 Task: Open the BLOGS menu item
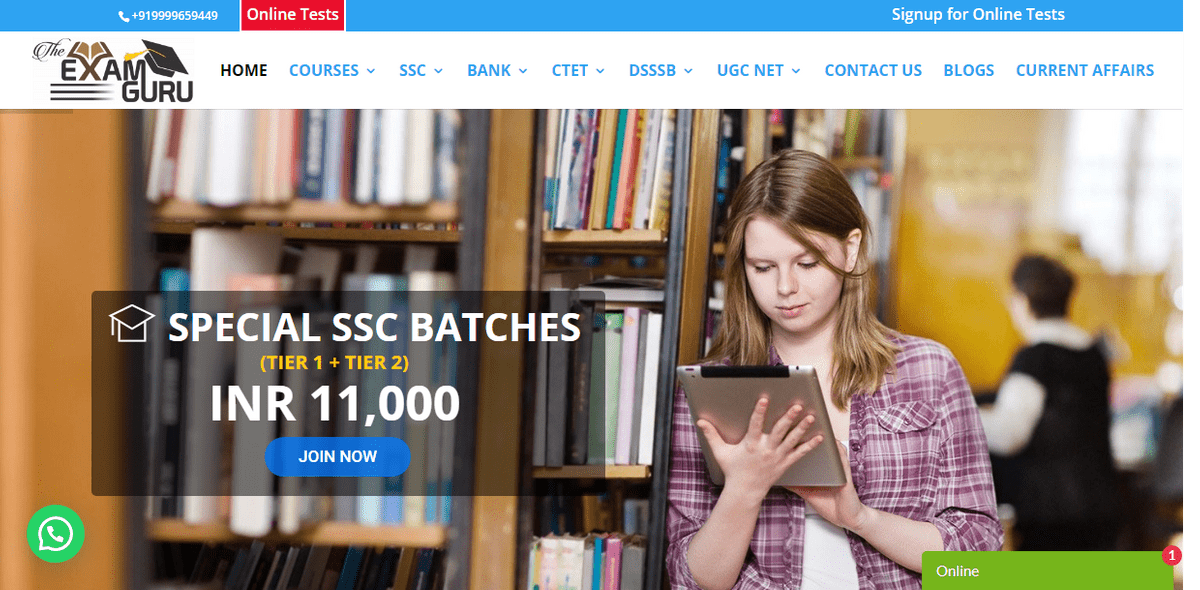(x=969, y=70)
